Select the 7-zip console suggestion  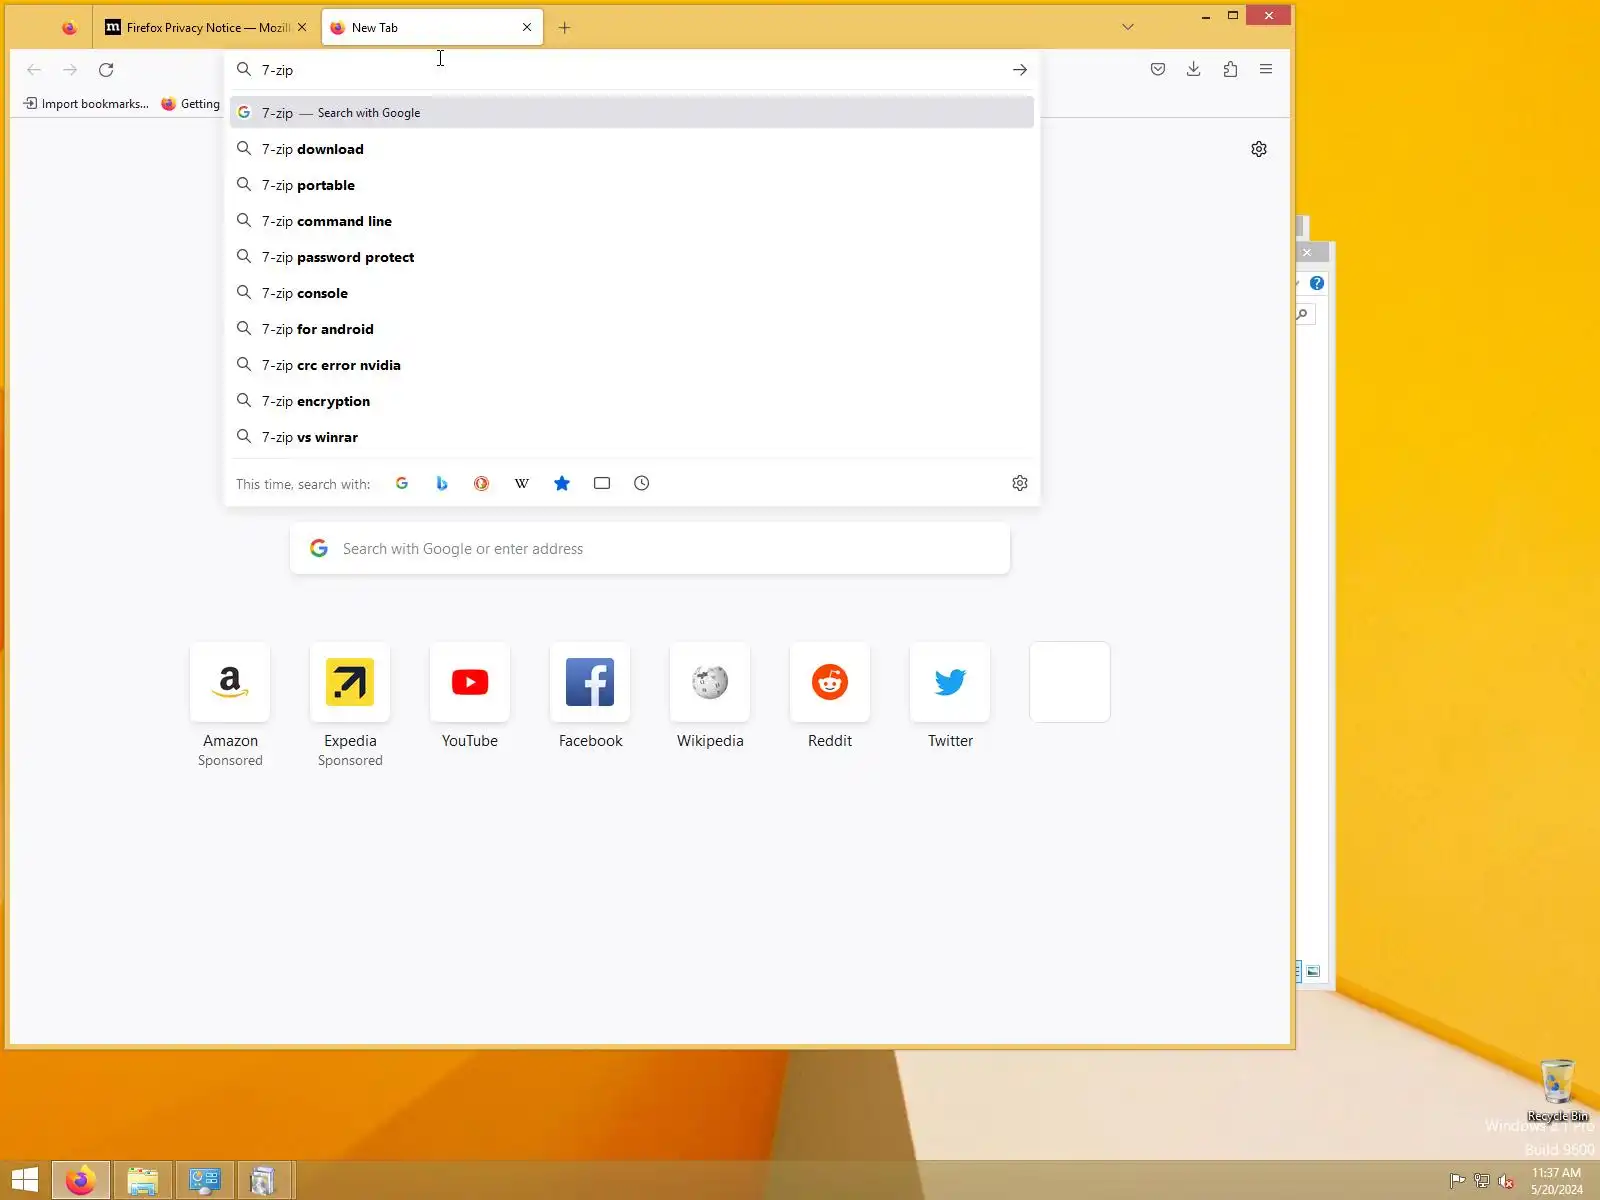tap(632, 293)
